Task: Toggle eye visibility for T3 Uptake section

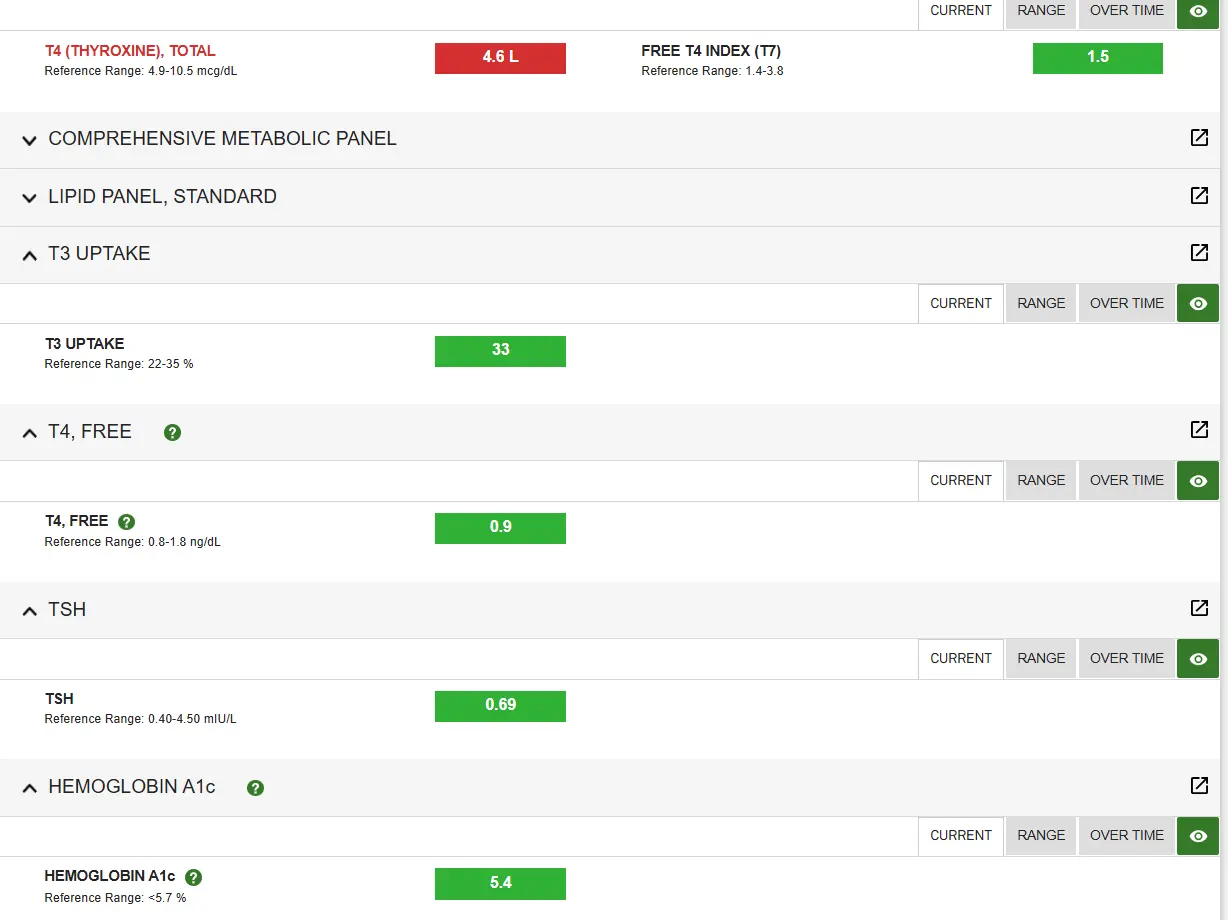Action: tap(1198, 304)
